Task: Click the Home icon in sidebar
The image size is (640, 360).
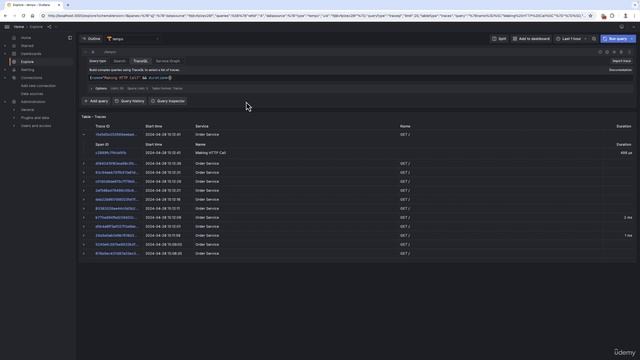Action: pyautogui.click(x=14, y=38)
